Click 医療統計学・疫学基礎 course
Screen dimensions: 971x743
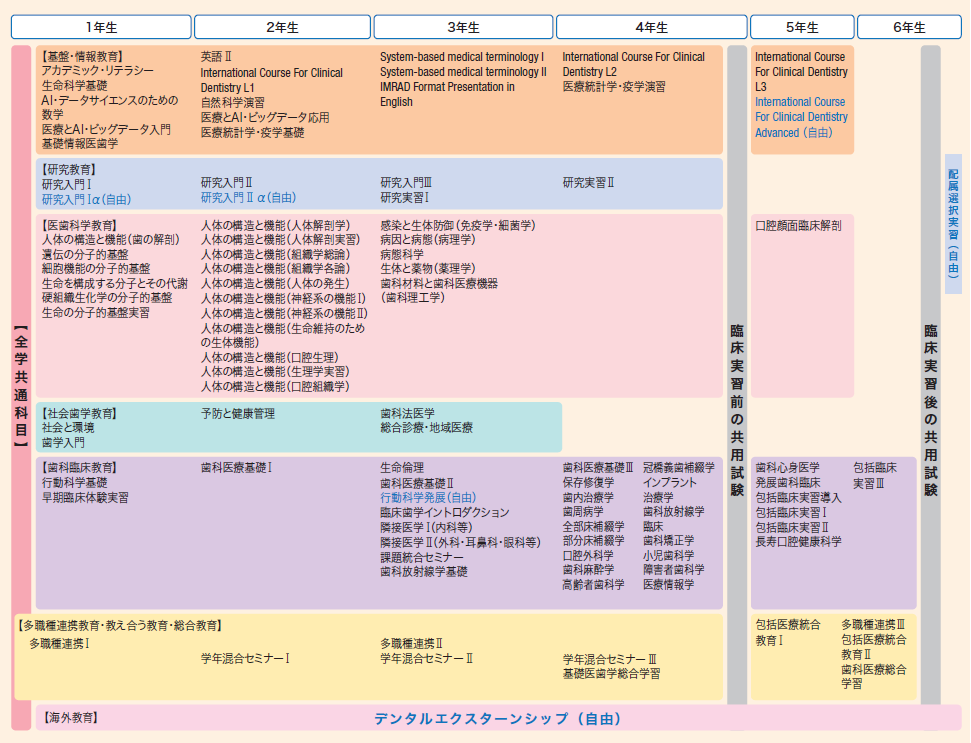click(x=253, y=133)
